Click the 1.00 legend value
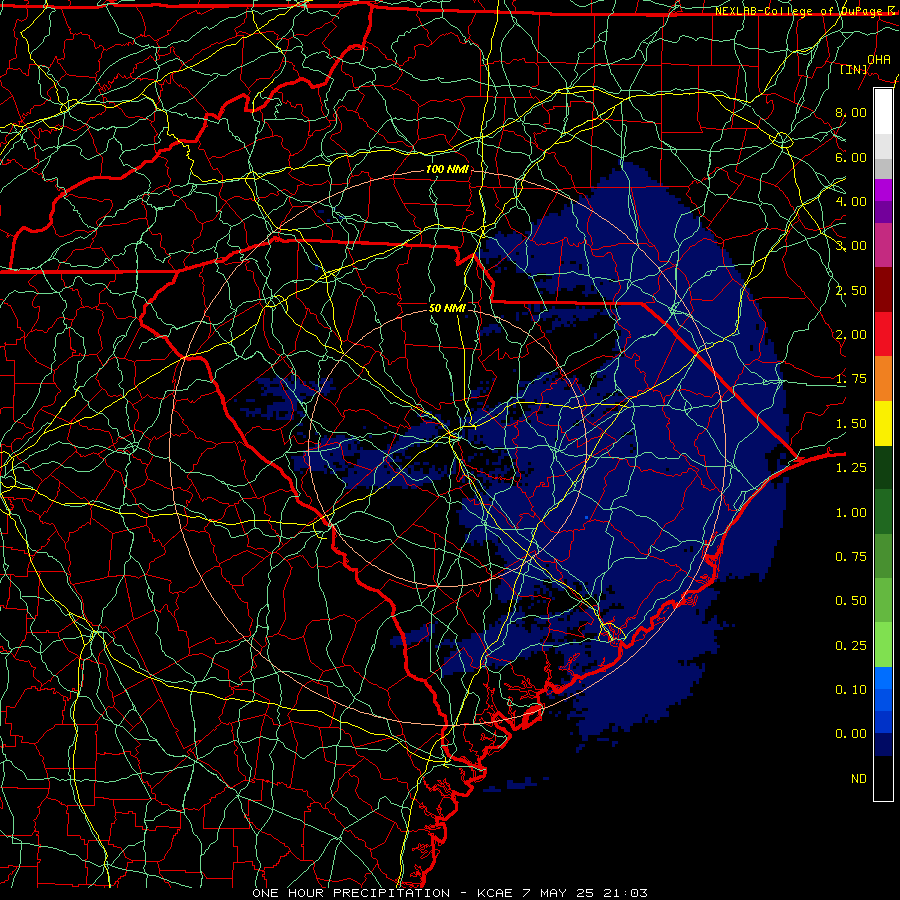The width and height of the screenshot is (900, 900). (x=851, y=513)
